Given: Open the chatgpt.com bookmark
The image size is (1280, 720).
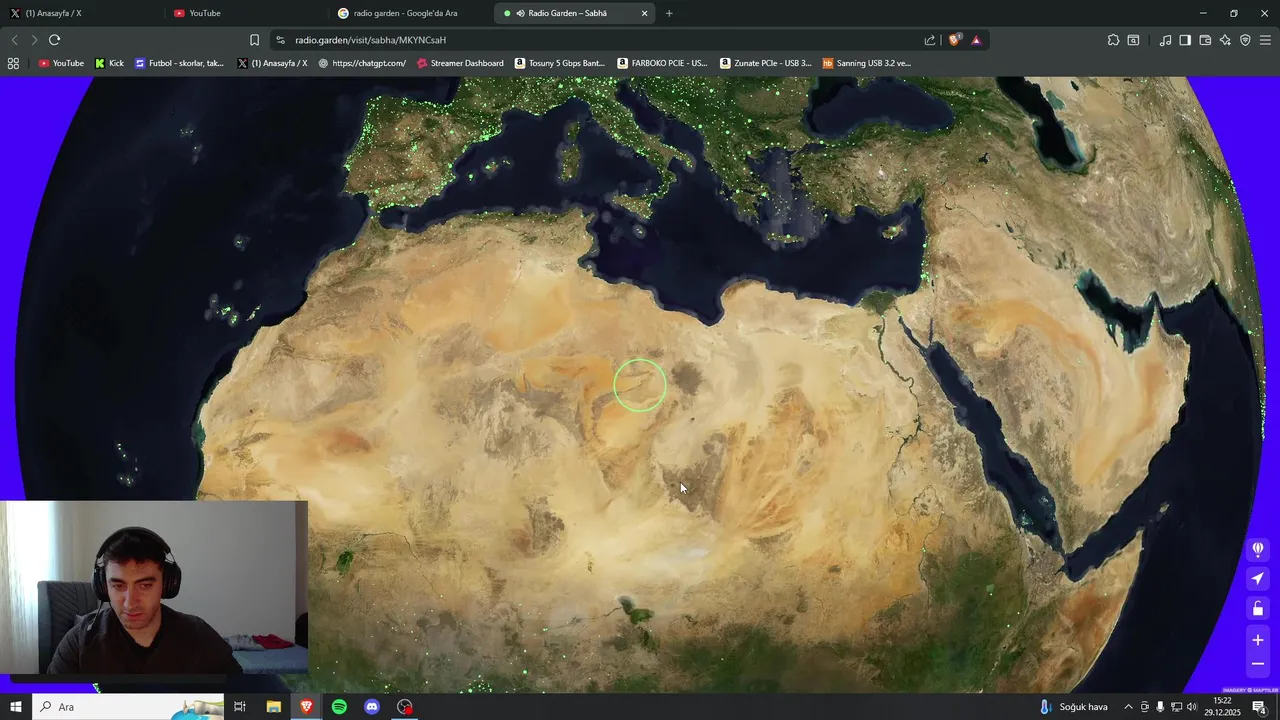Looking at the screenshot, I should 362,63.
